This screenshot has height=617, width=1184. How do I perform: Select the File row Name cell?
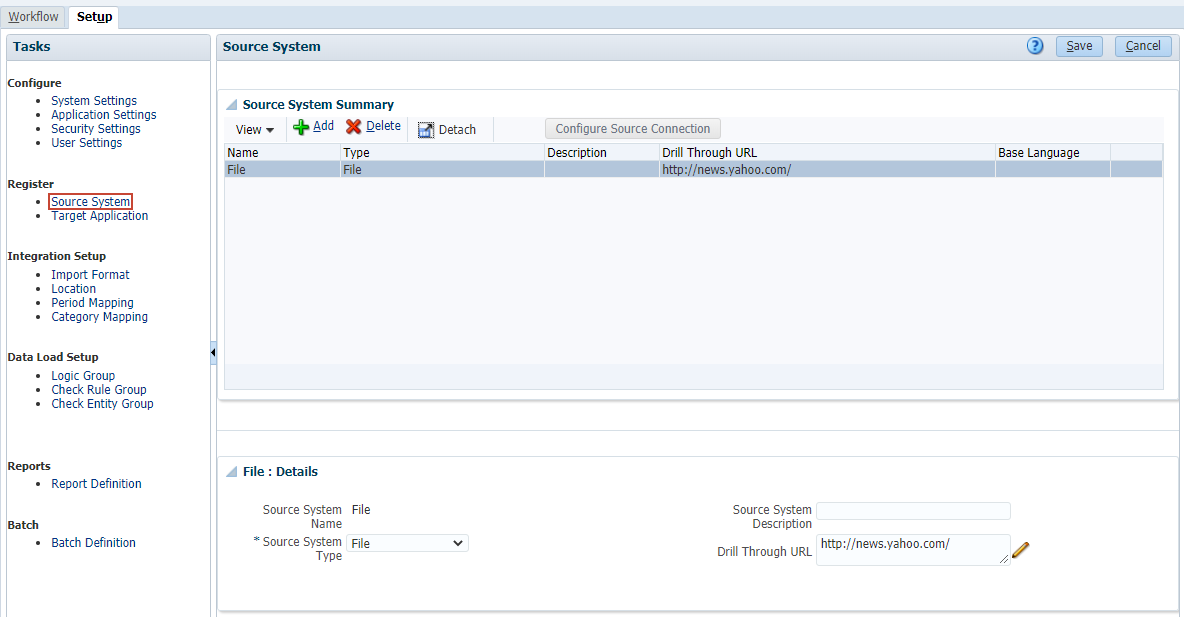[282, 170]
